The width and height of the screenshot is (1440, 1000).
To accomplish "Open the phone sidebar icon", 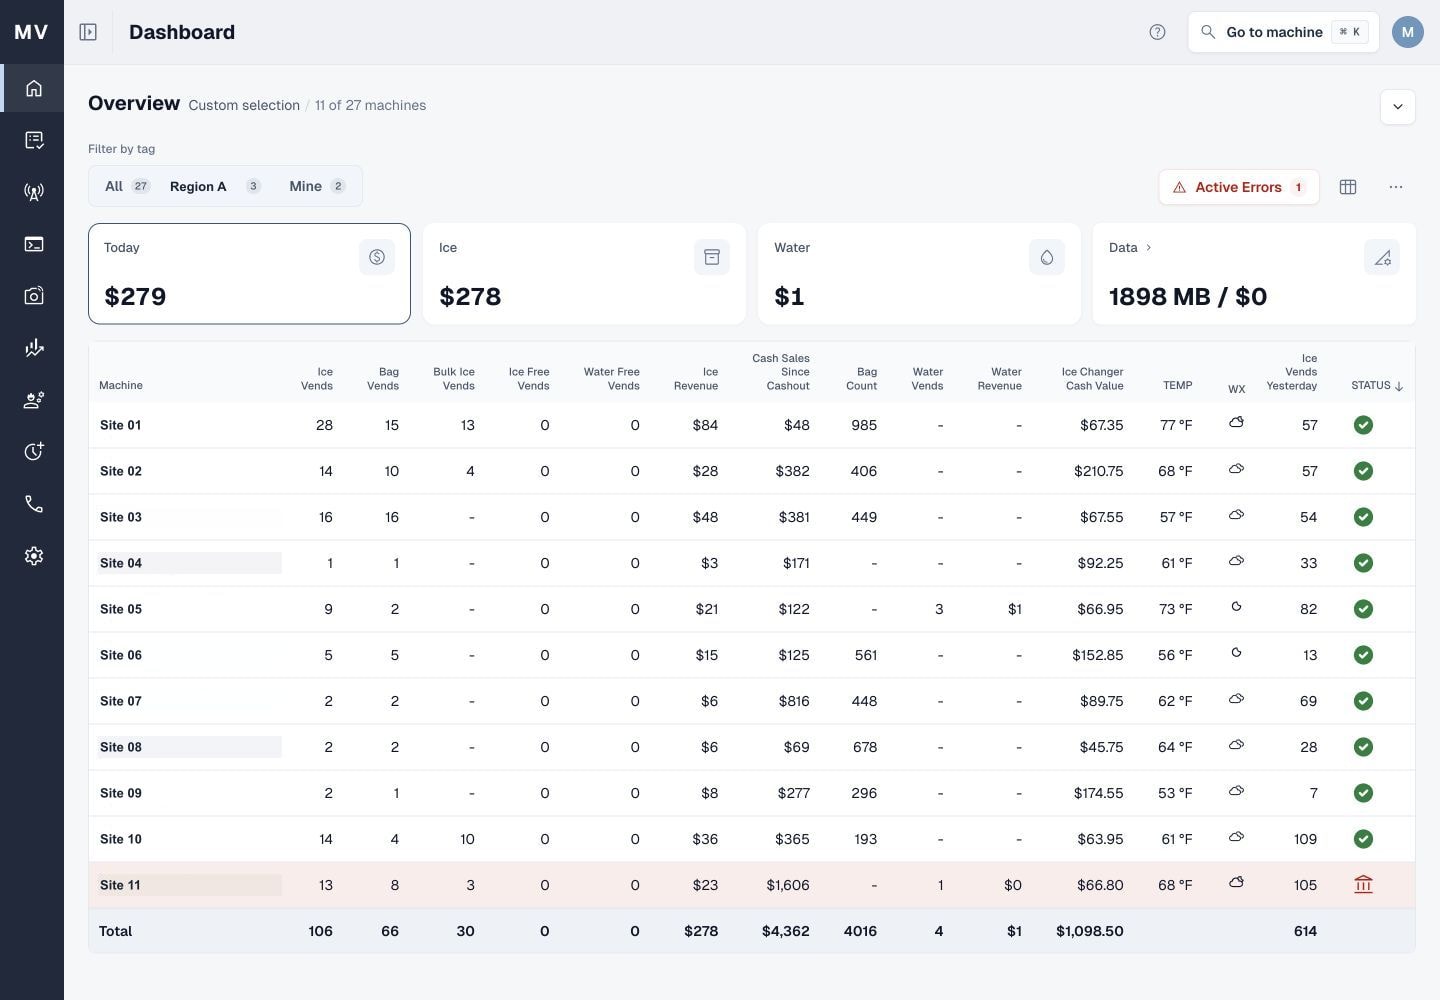I will coord(34,504).
